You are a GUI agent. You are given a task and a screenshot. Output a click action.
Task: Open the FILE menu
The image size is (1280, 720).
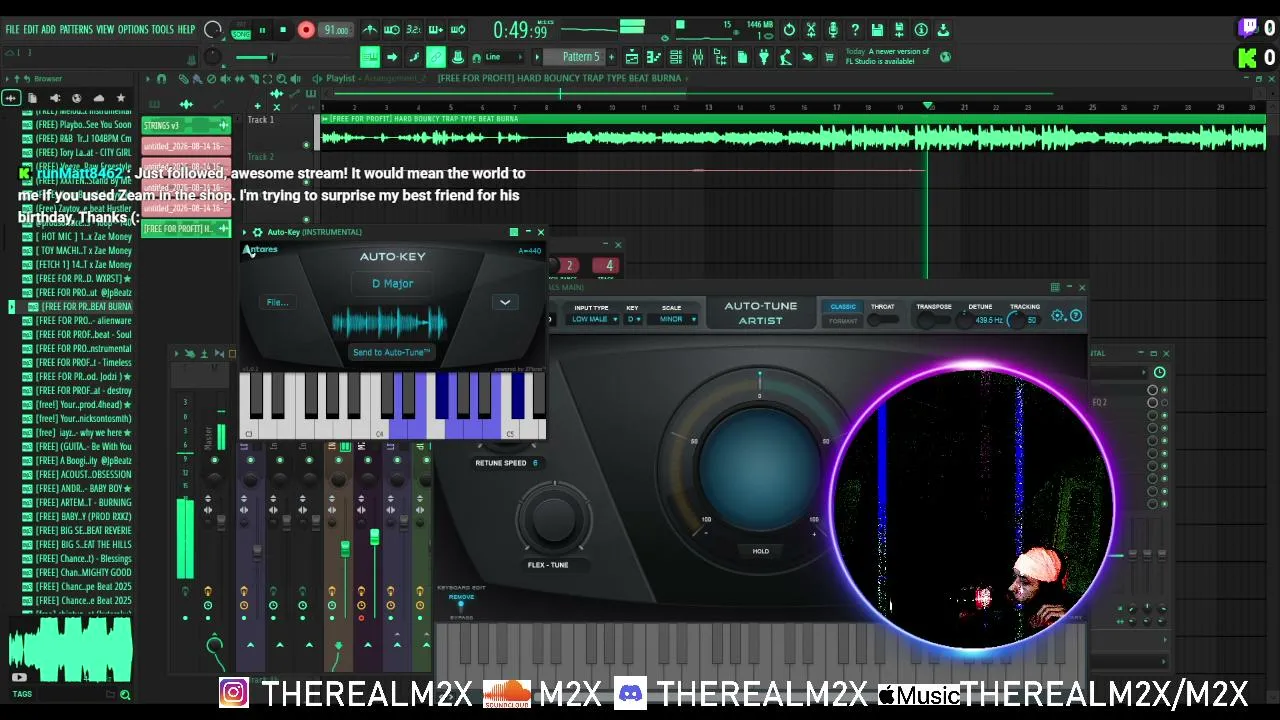click(x=12, y=30)
